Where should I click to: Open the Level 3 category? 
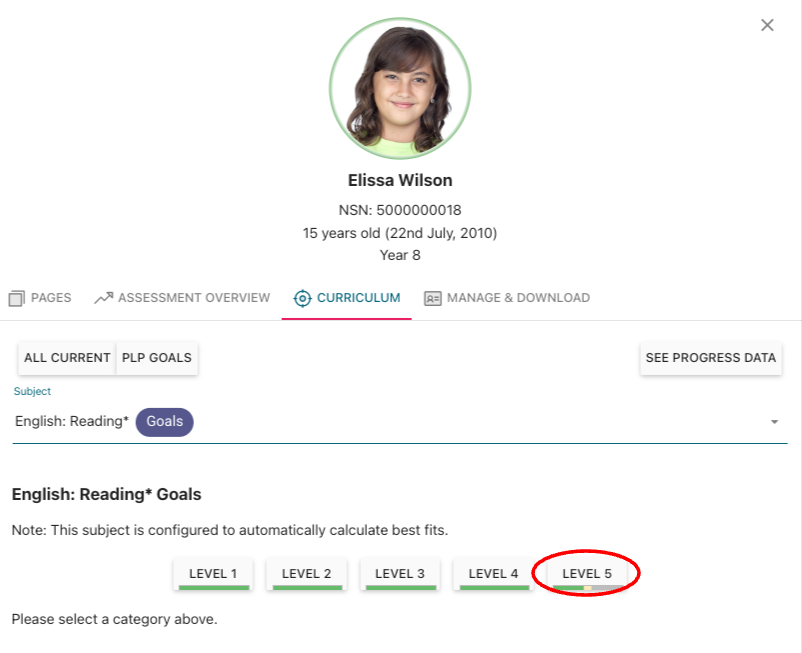(x=399, y=574)
